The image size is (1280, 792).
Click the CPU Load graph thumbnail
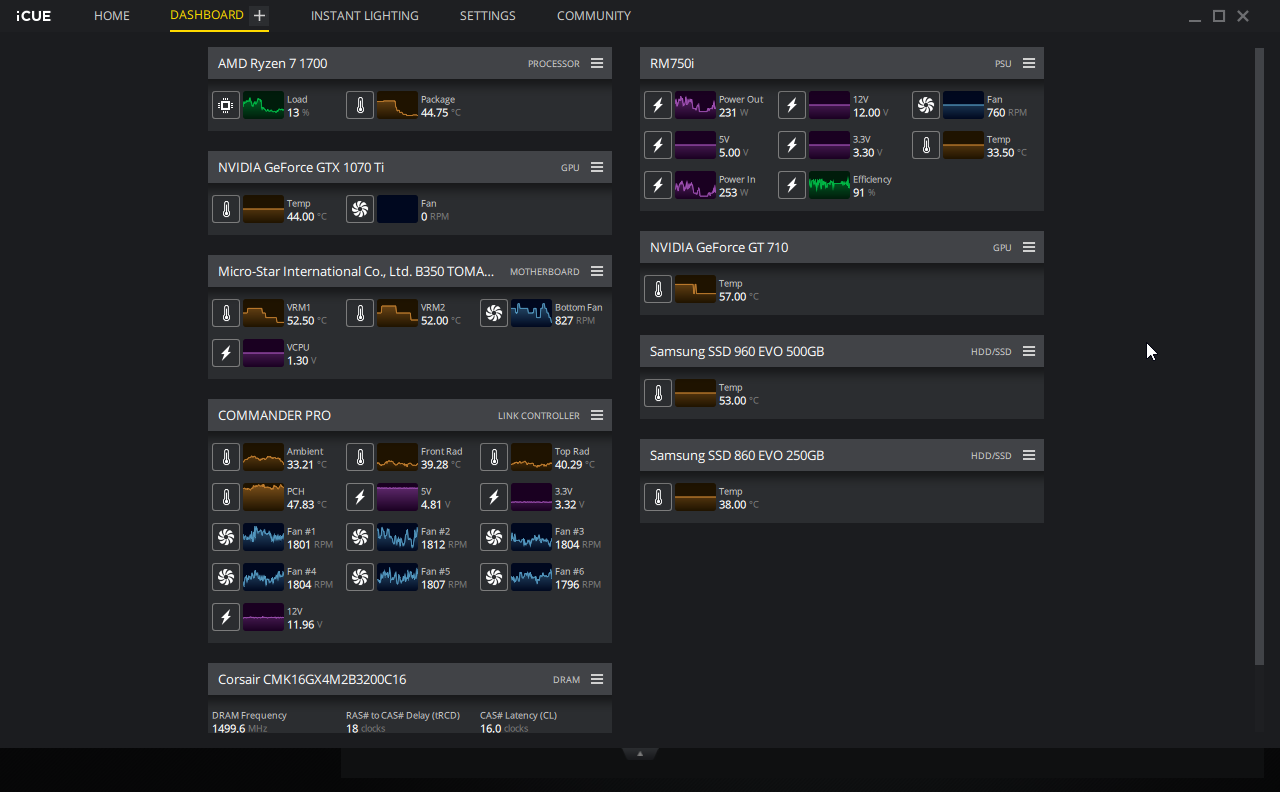(264, 105)
